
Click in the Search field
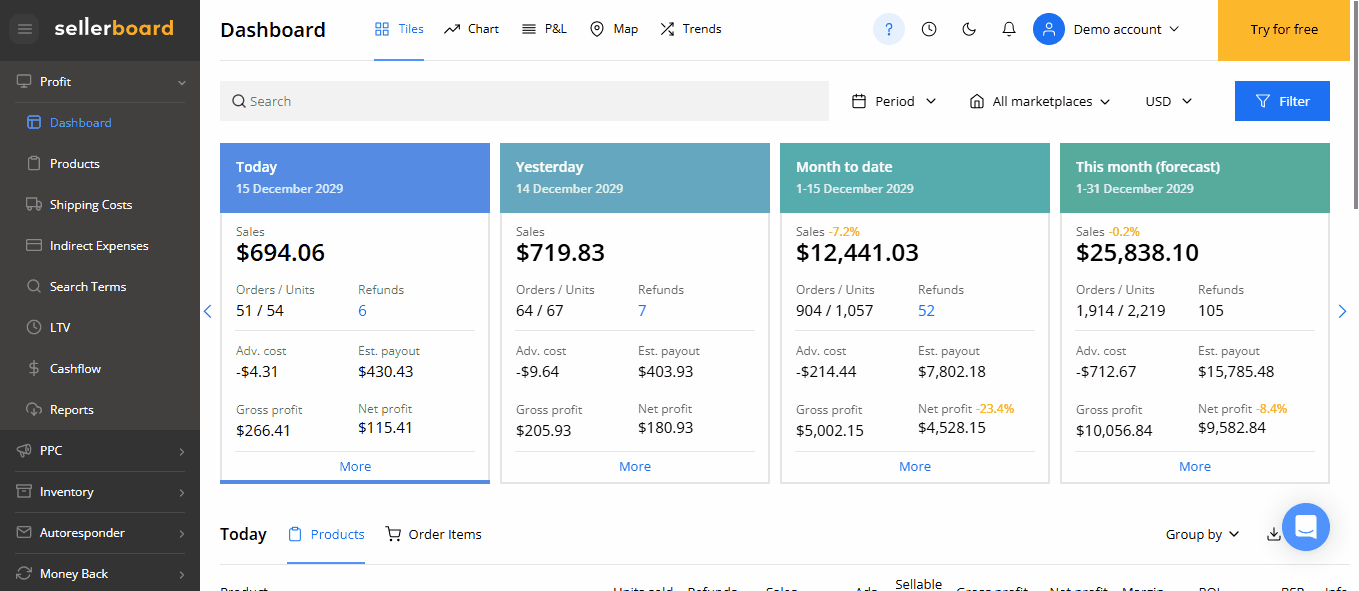[524, 101]
